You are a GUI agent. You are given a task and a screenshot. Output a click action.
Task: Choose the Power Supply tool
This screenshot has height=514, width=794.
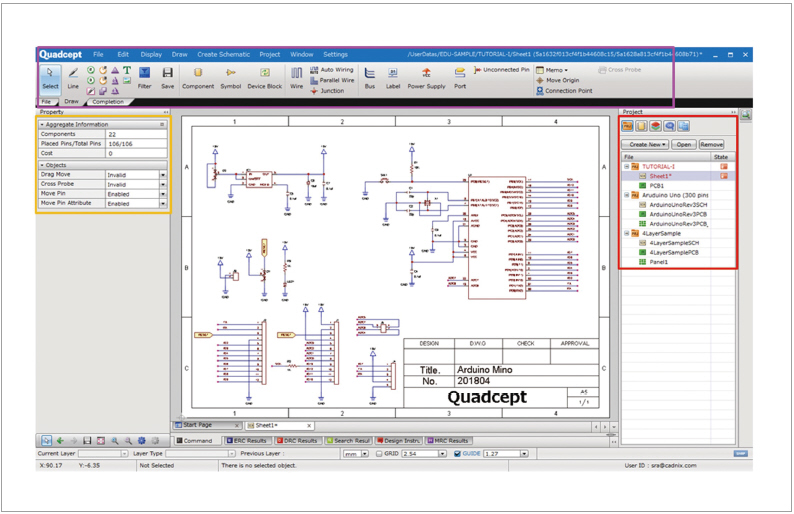click(426, 77)
